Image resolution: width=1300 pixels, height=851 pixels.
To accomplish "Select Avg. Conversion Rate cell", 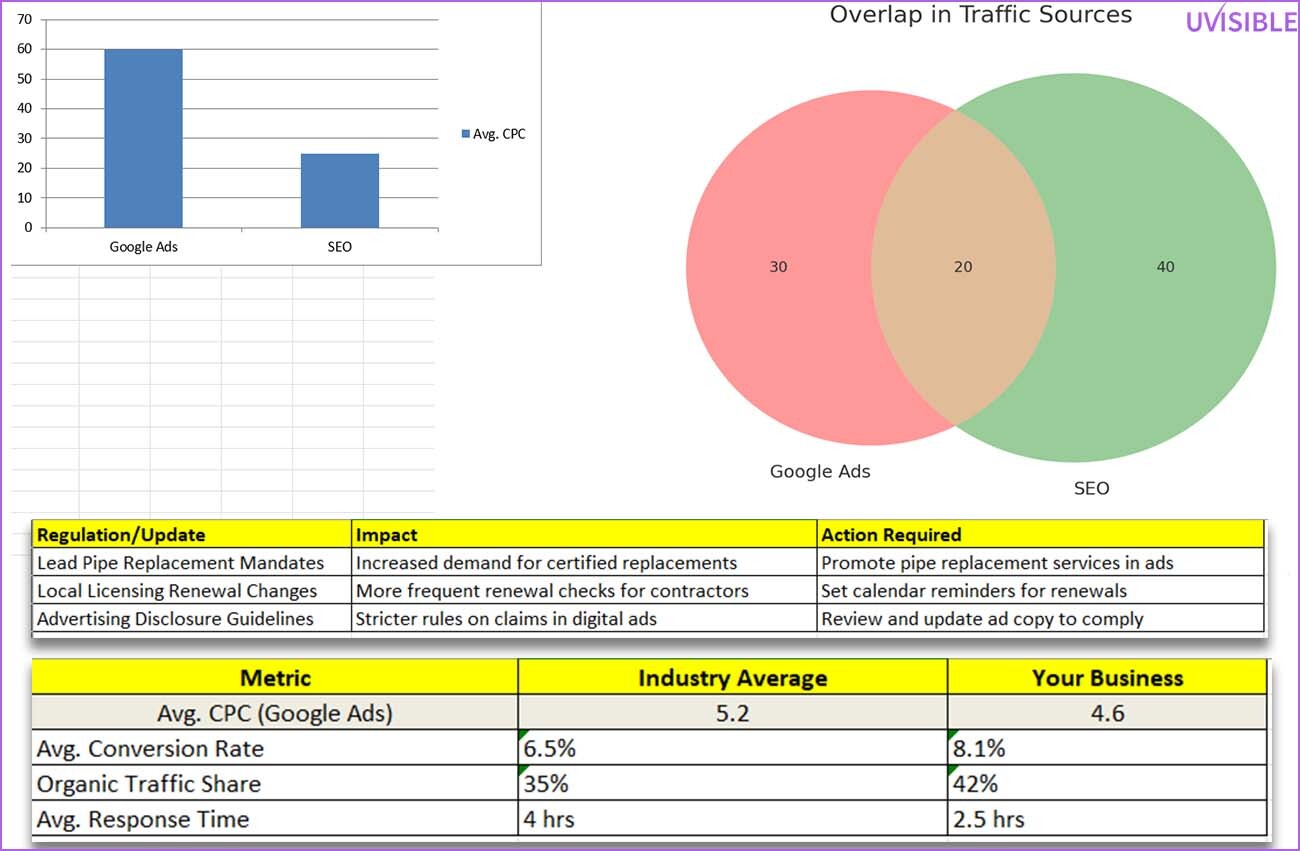I will tap(275, 748).
